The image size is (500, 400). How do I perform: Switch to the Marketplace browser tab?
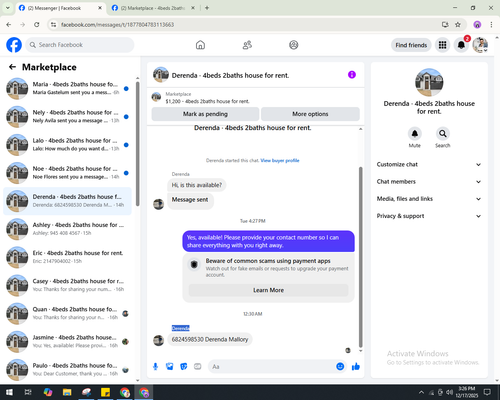tap(153, 8)
